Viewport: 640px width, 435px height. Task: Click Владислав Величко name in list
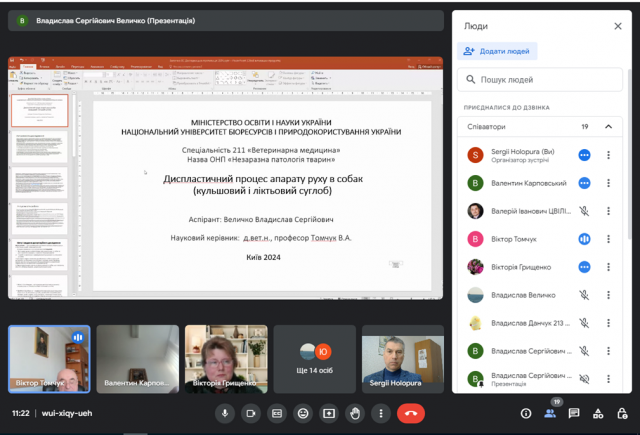click(523, 295)
